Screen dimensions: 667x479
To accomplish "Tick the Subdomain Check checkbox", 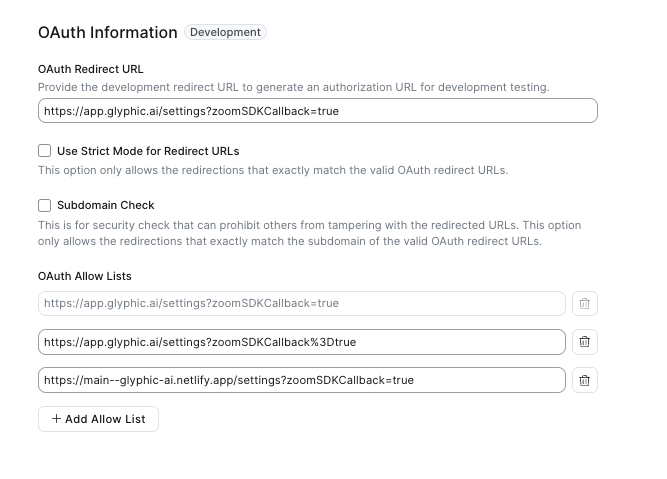I will [44, 205].
